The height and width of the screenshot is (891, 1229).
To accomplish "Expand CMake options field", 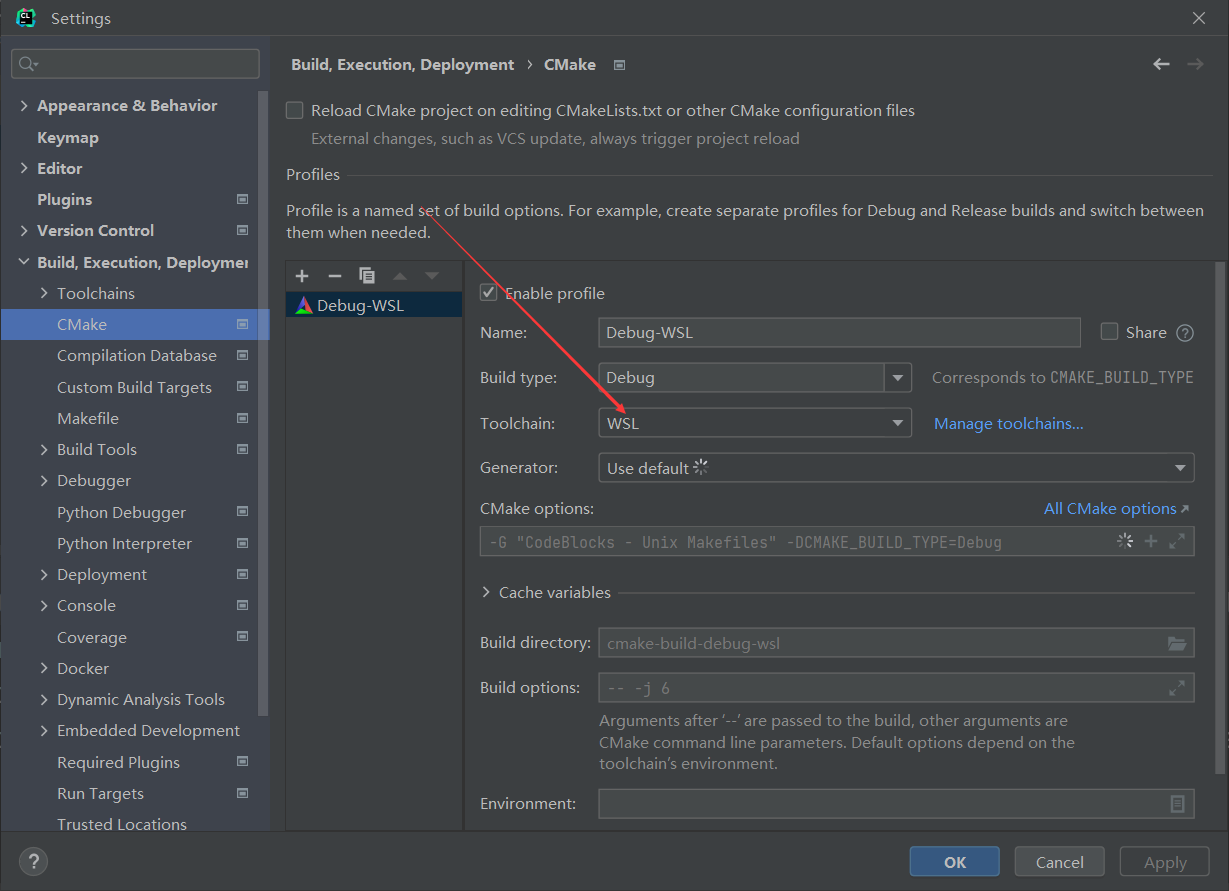I will click(1177, 541).
